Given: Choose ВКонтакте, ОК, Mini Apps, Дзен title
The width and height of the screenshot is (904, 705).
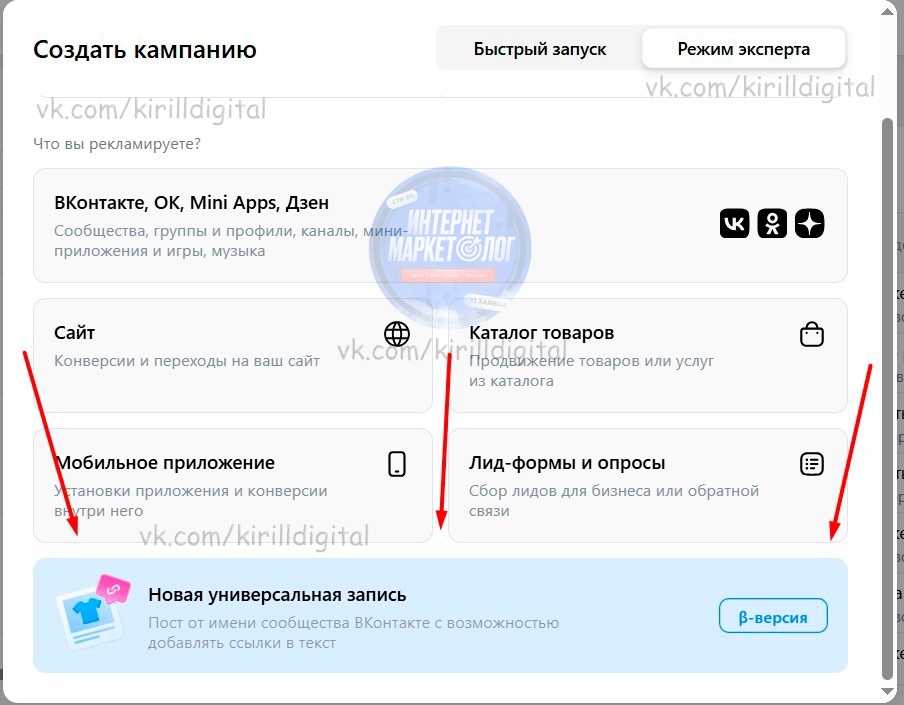Looking at the screenshot, I should coord(191,203).
